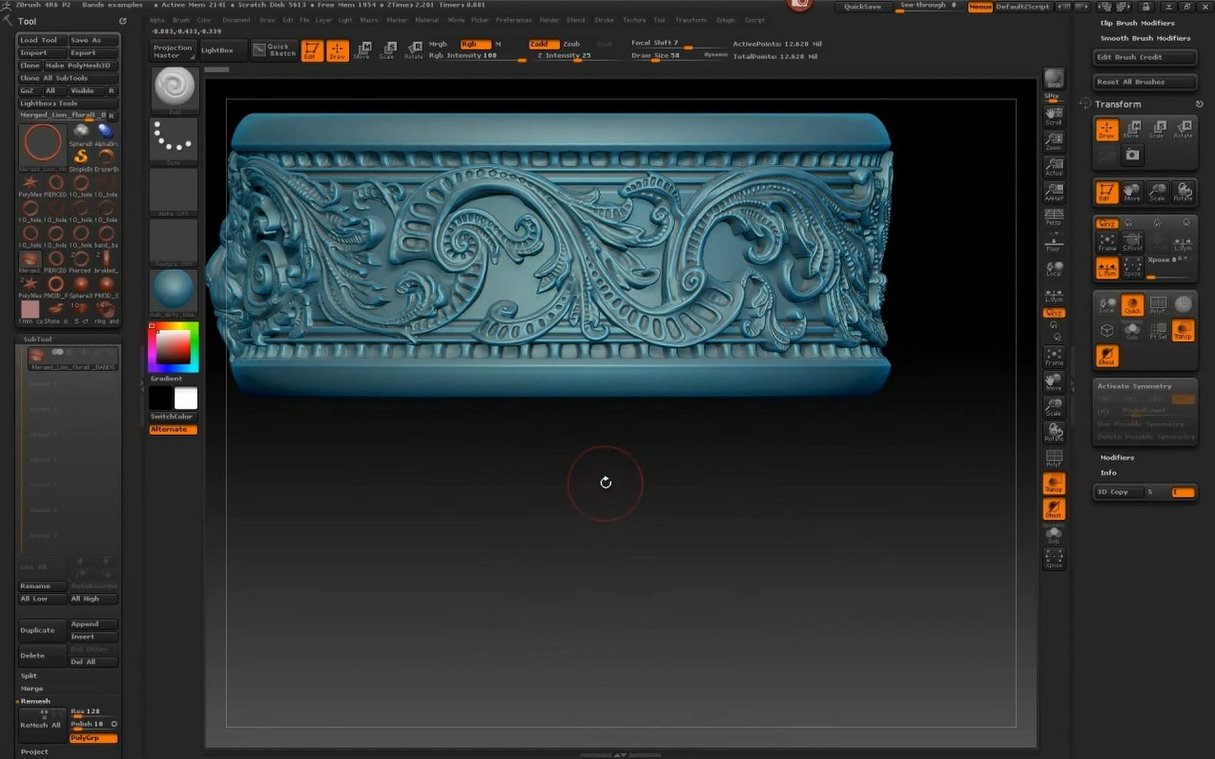Image resolution: width=1215 pixels, height=759 pixels.
Task: Toggle the PolyGrp option under Remesh
Action: click(93, 738)
